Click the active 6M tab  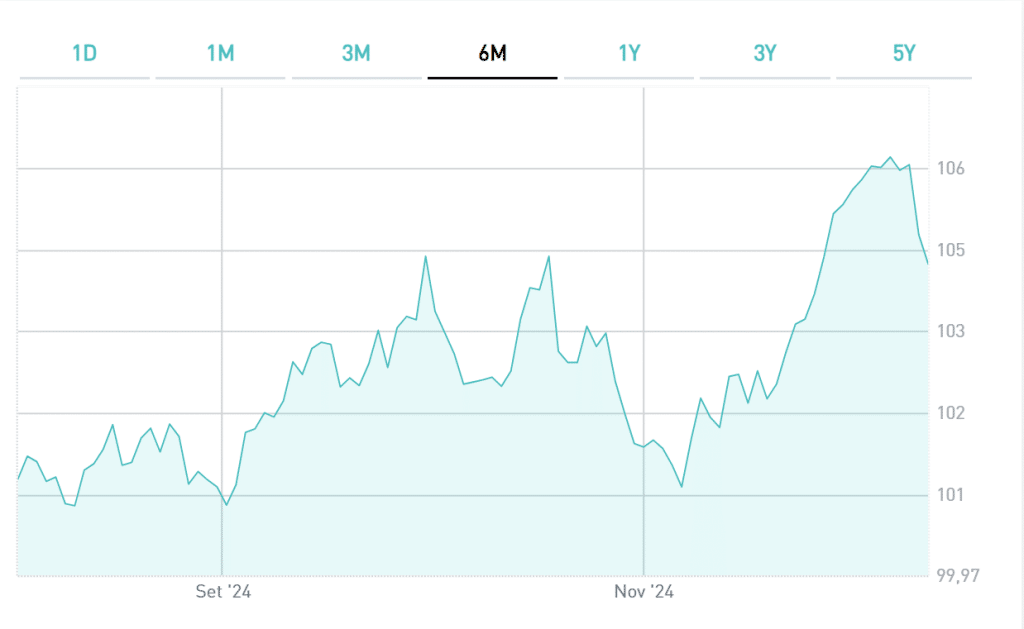tap(492, 54)
